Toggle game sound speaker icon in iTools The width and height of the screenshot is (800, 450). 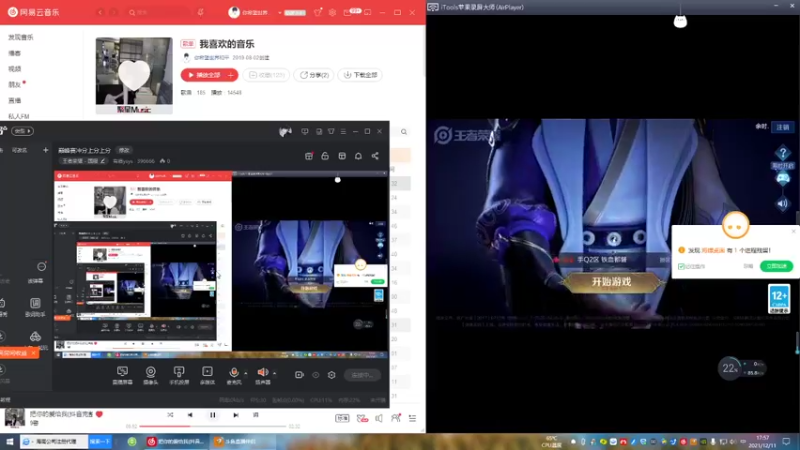[782, 204]
